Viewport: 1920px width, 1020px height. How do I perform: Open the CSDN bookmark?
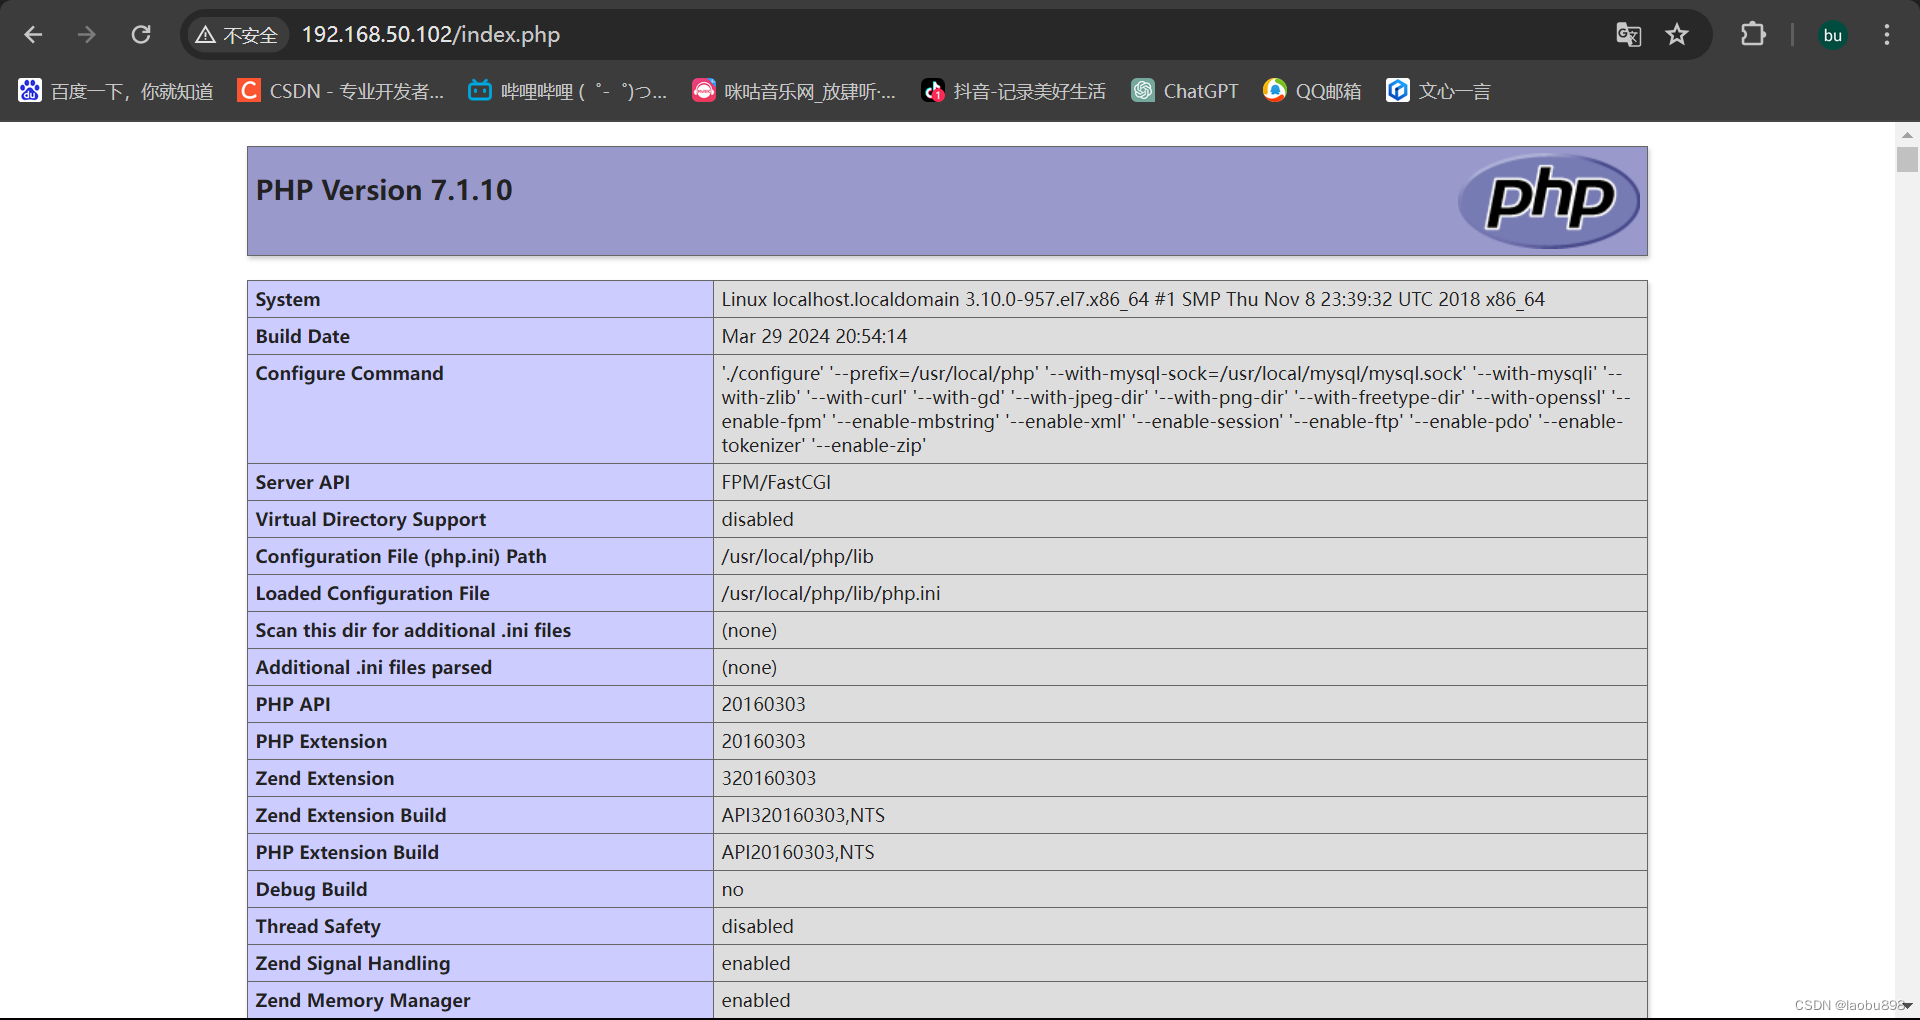click(341, 91)
